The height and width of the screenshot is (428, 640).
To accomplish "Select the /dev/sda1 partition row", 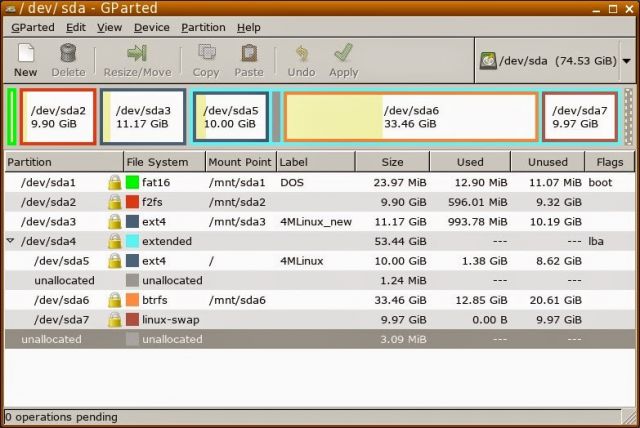I will coord(320,182).
